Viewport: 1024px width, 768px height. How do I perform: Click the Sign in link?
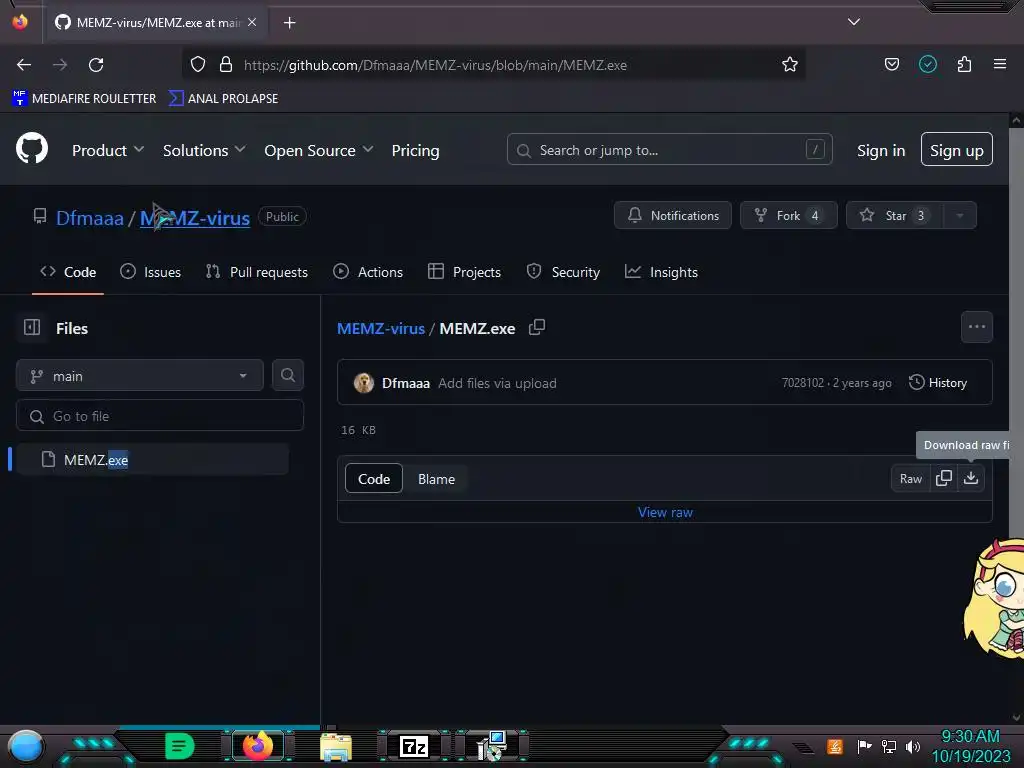pos(881,150)
